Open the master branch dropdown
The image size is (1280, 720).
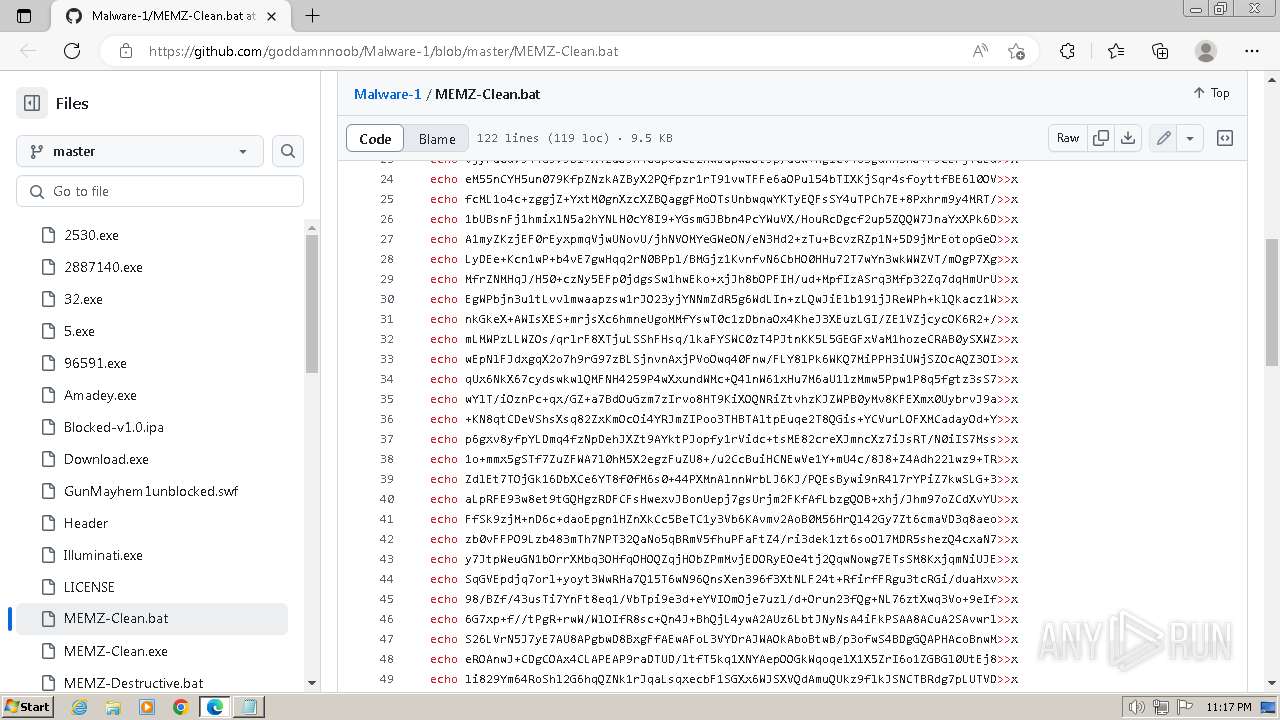[x=140, y=151]
